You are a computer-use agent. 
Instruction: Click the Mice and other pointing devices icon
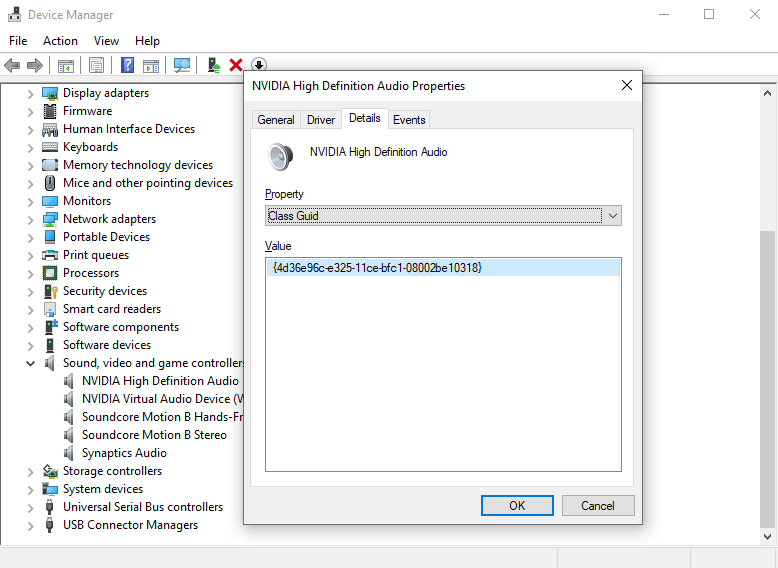50,183
